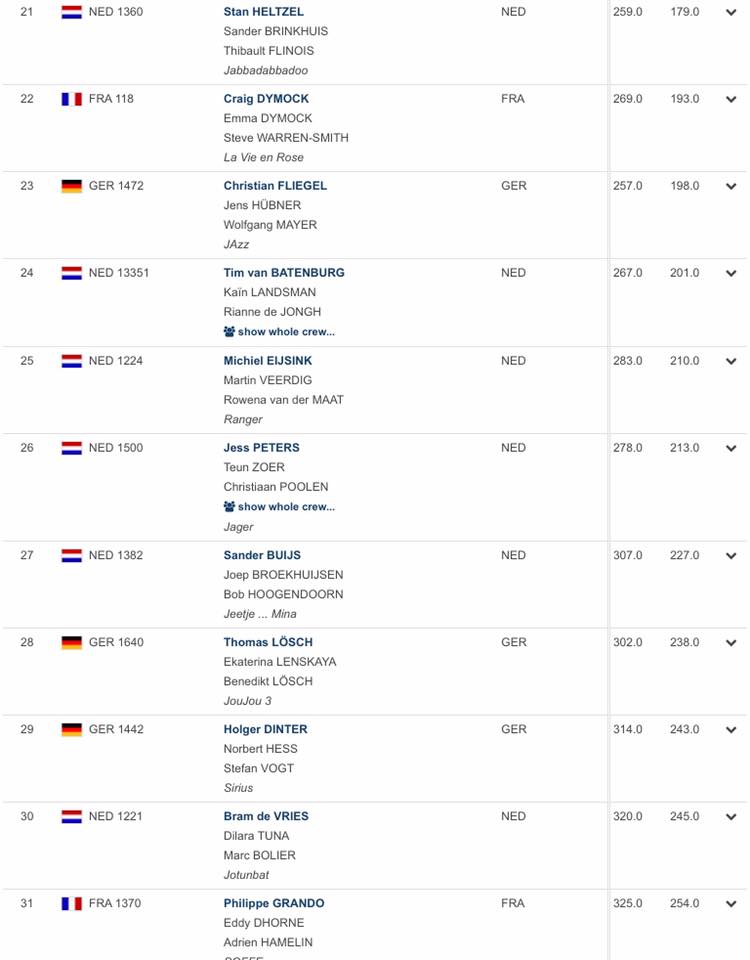Click the crew icon under Christiaan POOLEN
750x960 pixels.
coord(229,507)
